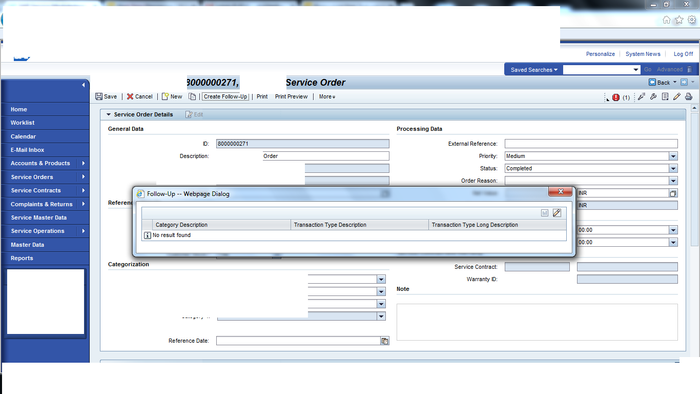Expand the Complaints & Returns submenu arrow
The image size is (700, 394).
coord(83,204)
